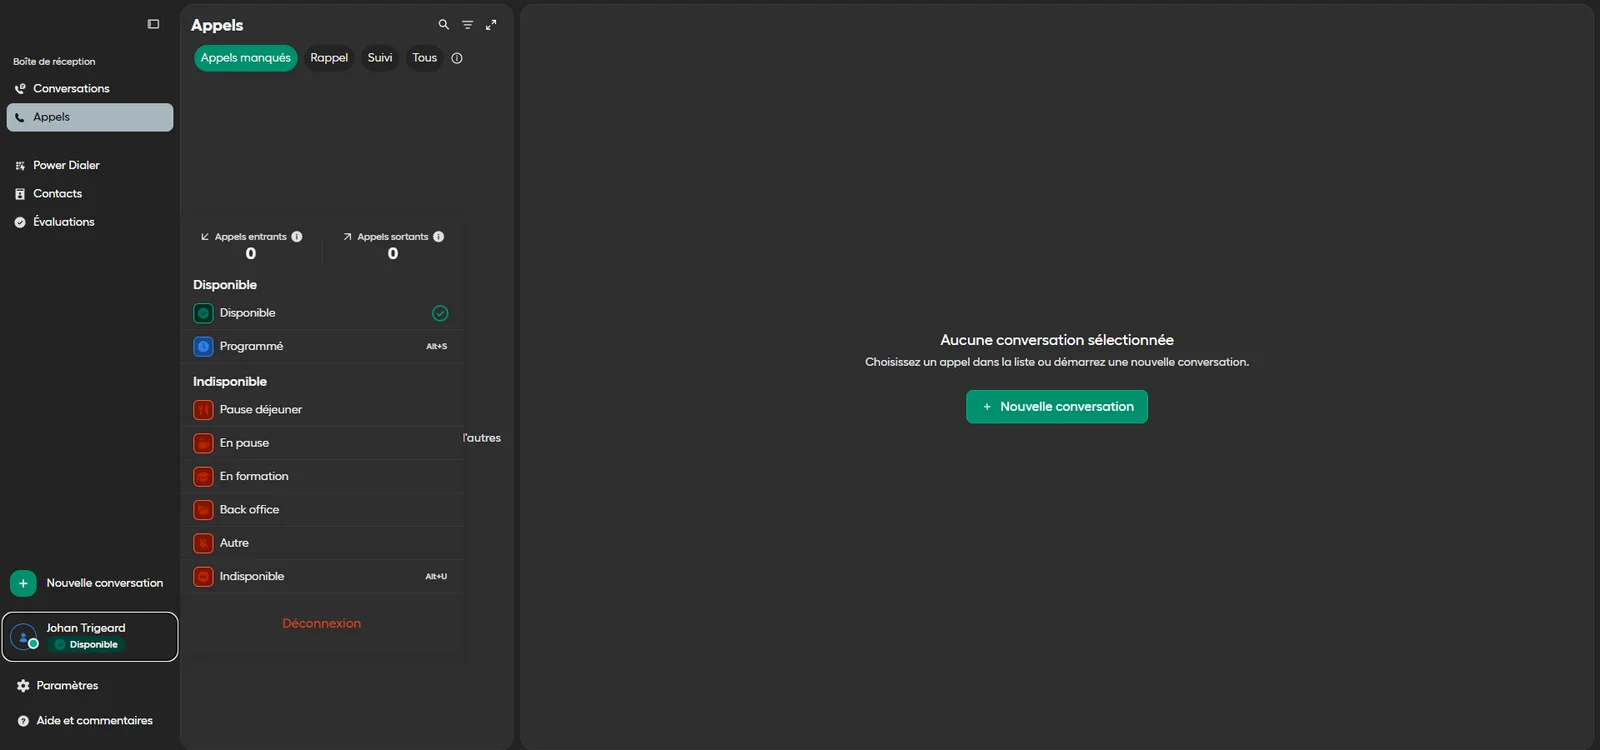Choose the En formation status
1600x750 pixels.
[x=322, y=477]
